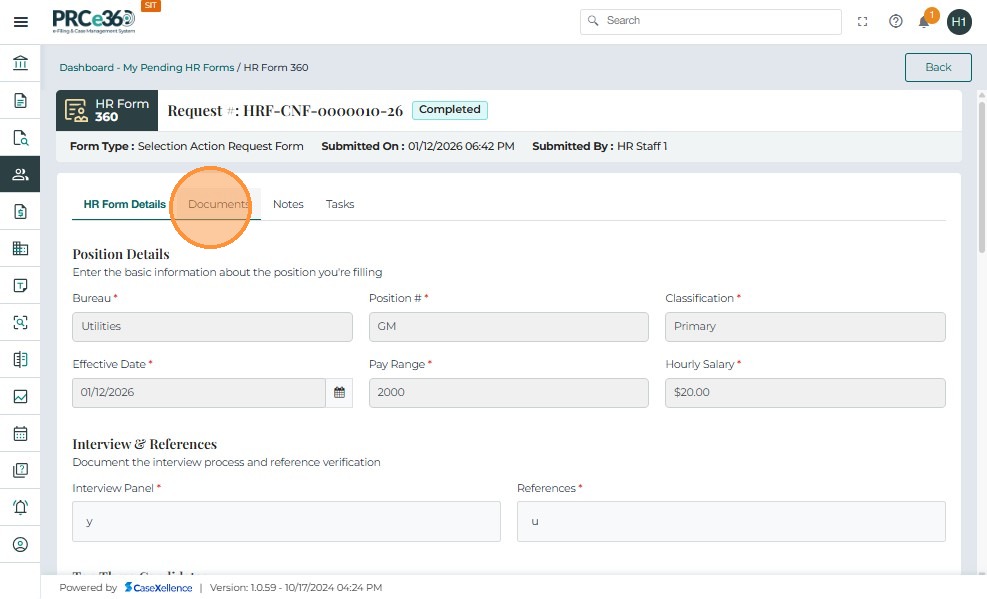Open the hamburger menu
The width and height of the screenshot is (987, 599).
click(x=20, y=21)
